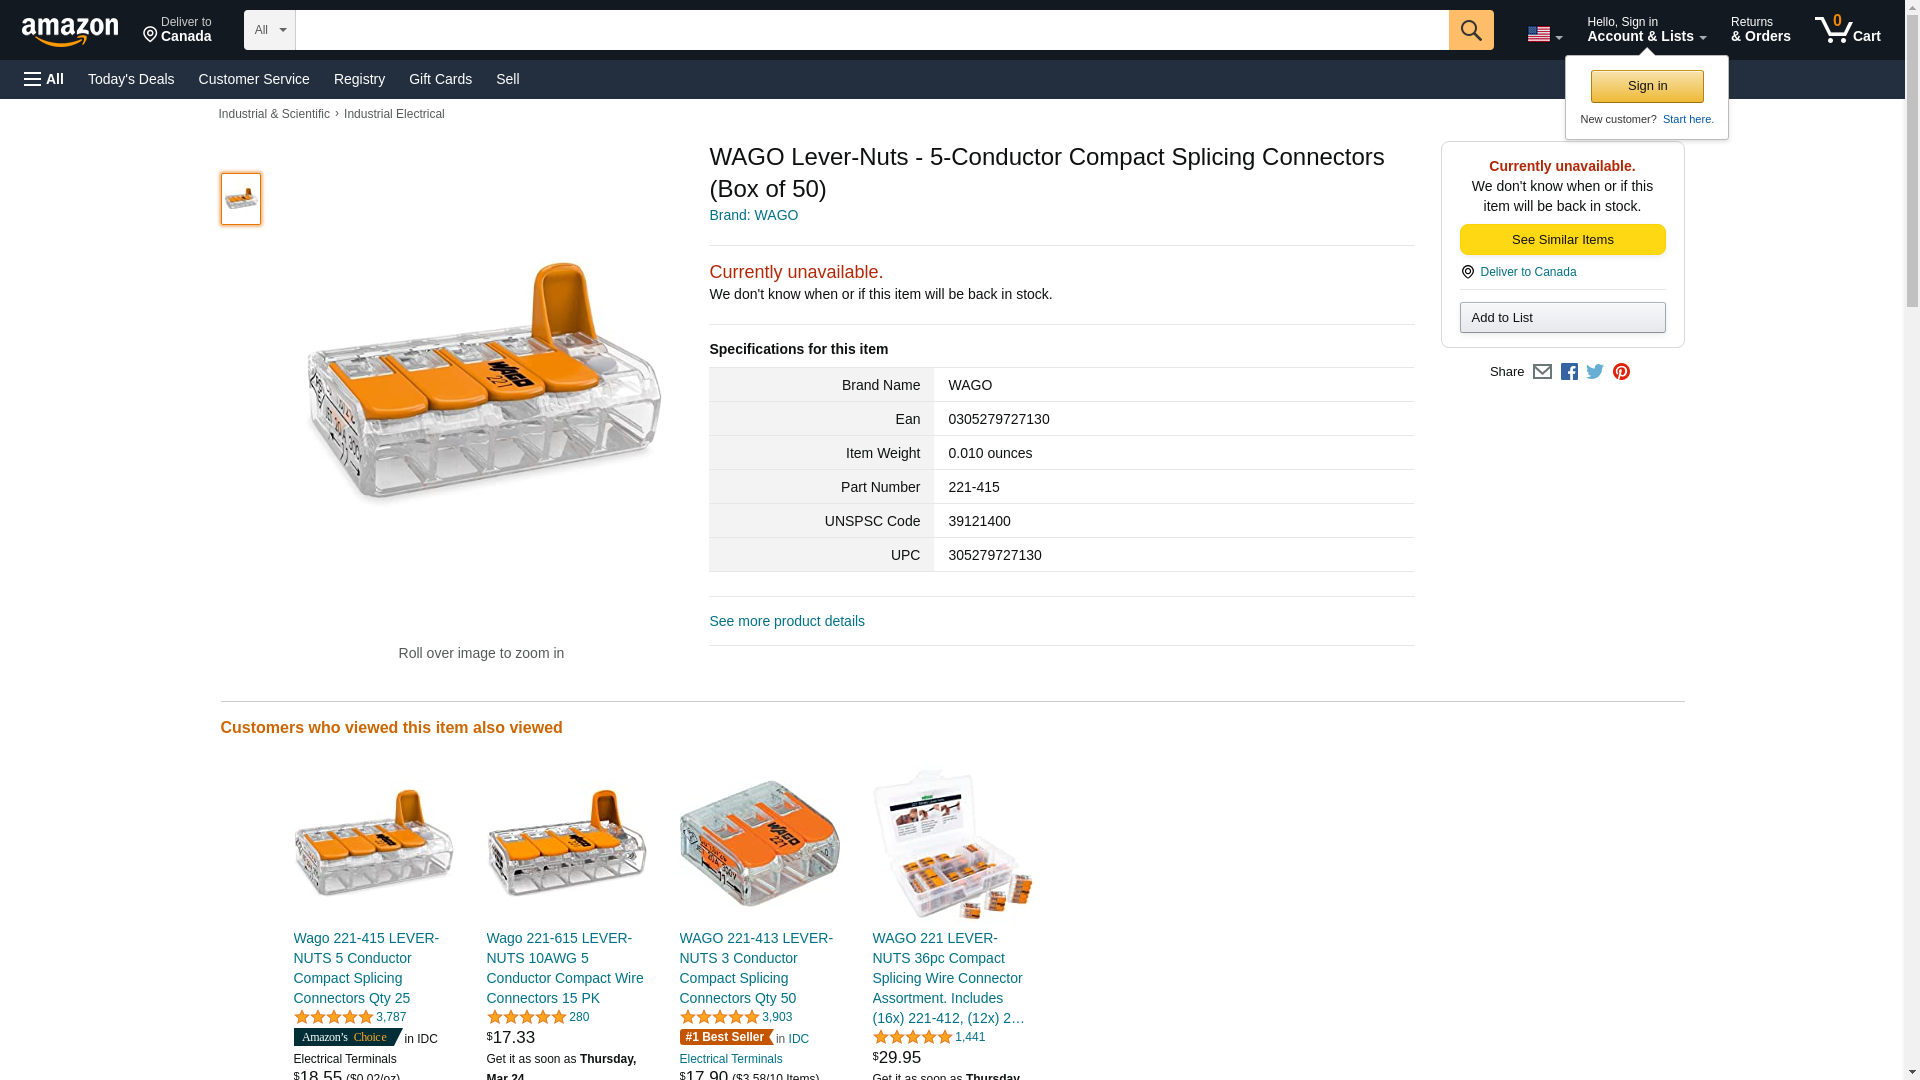Click the Brand: WAGO link
1920x1080 pixels.
(754, 215)
